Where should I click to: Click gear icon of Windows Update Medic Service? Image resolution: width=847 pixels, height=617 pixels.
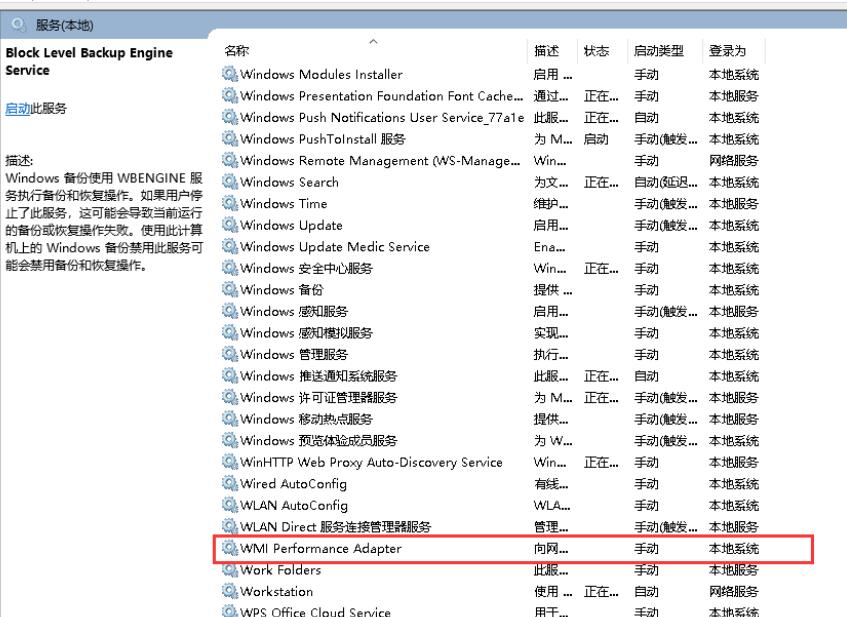pyautogui.click(x=230, y=246)
